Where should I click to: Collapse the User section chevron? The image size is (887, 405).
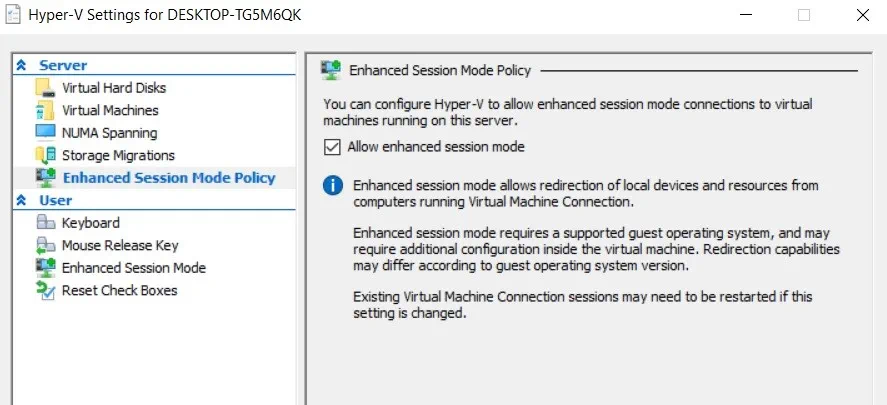[x=21, y=200]
